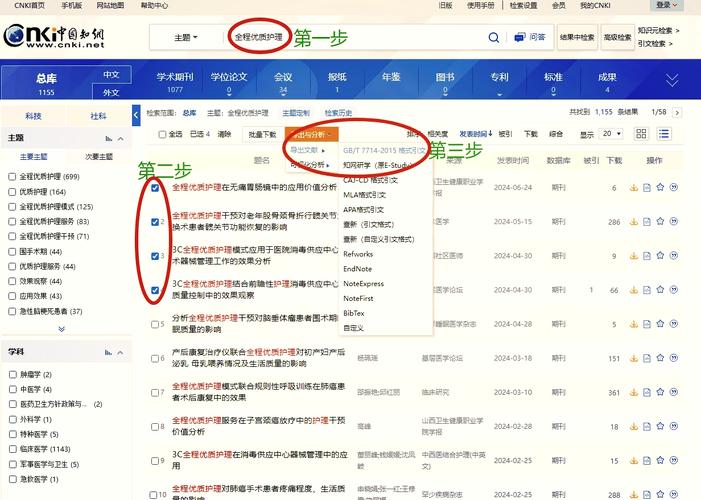701x500 pixels.
Task: Read online icon for 2024-03-10 article
Action: 647,392
